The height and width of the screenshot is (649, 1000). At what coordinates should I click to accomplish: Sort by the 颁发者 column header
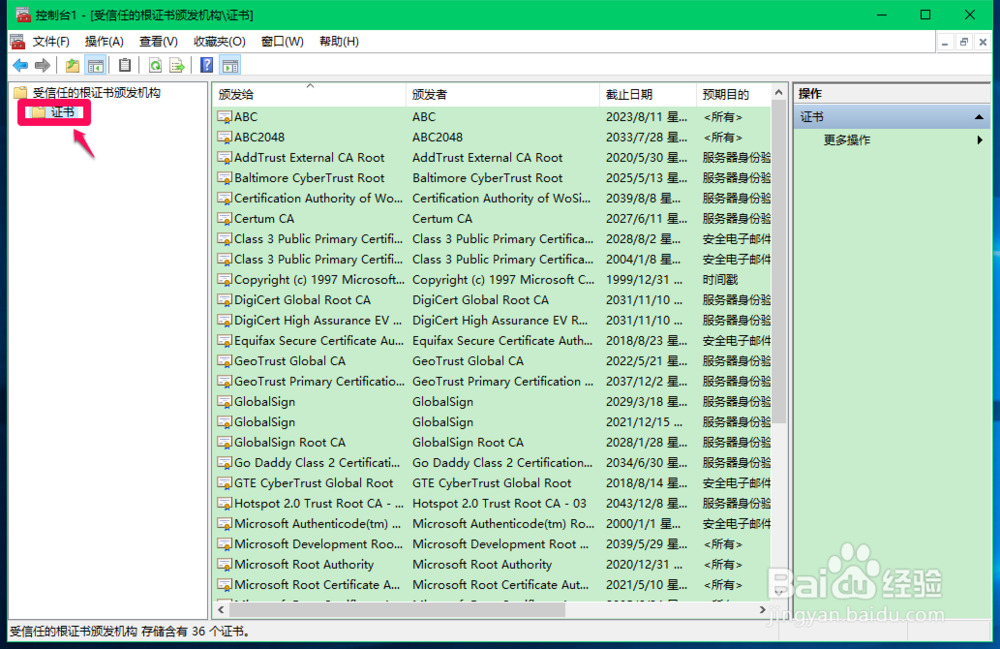tap(503, 94)
